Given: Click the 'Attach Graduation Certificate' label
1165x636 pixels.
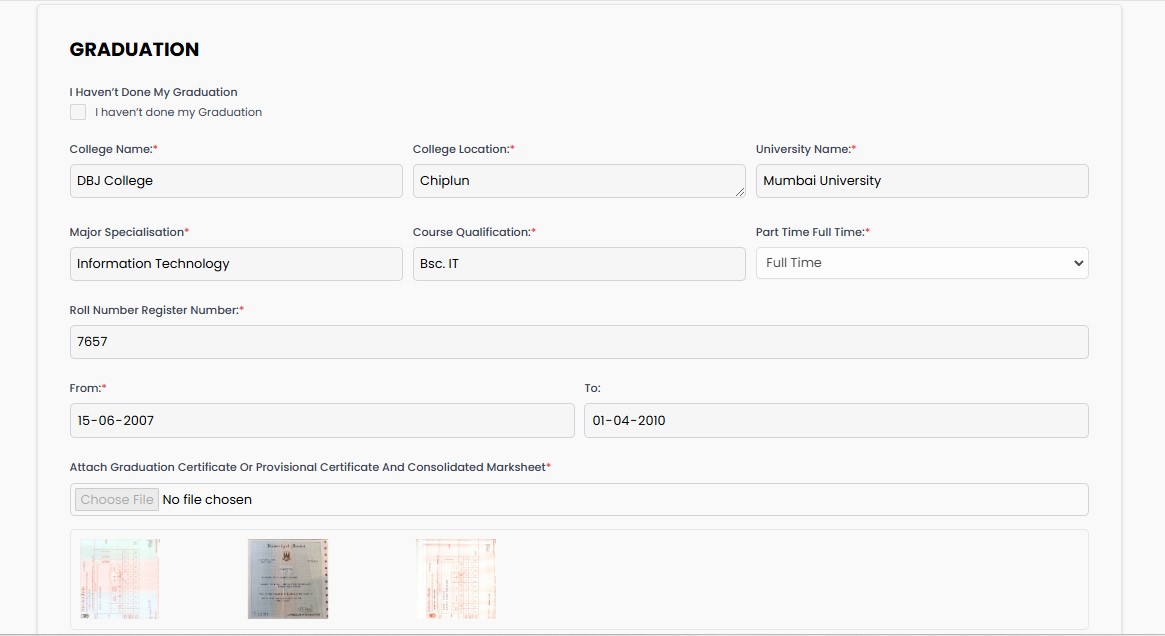Looking at the screenshot, I should [x=310, y=467].
